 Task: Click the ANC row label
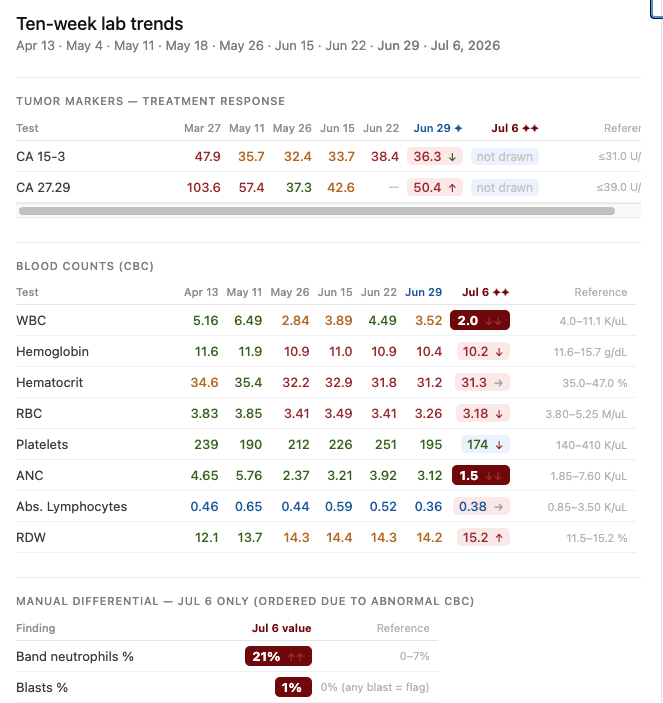tap(30, 475)
